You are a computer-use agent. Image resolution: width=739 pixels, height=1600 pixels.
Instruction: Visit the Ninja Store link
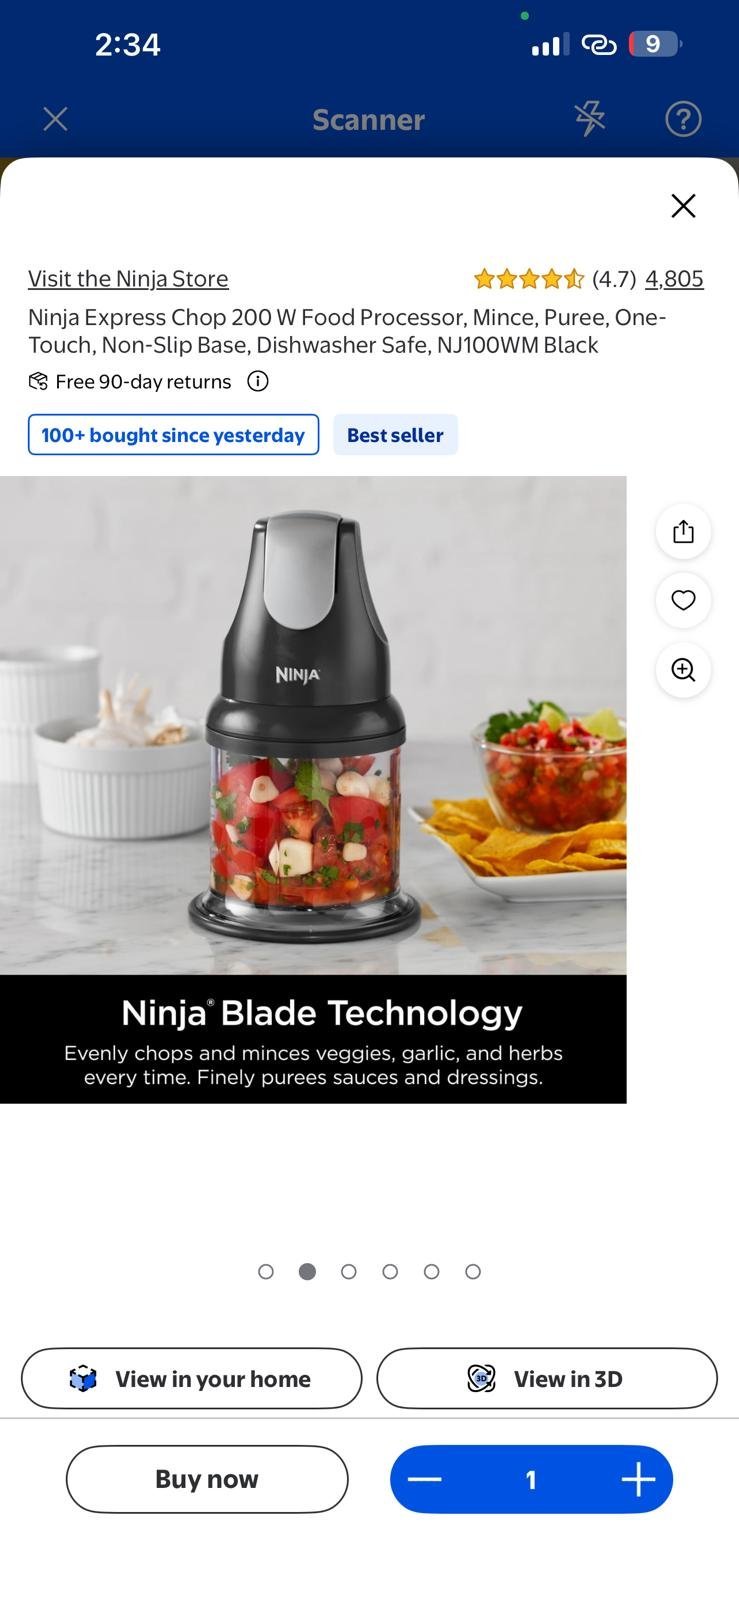[x=128, y=278]
